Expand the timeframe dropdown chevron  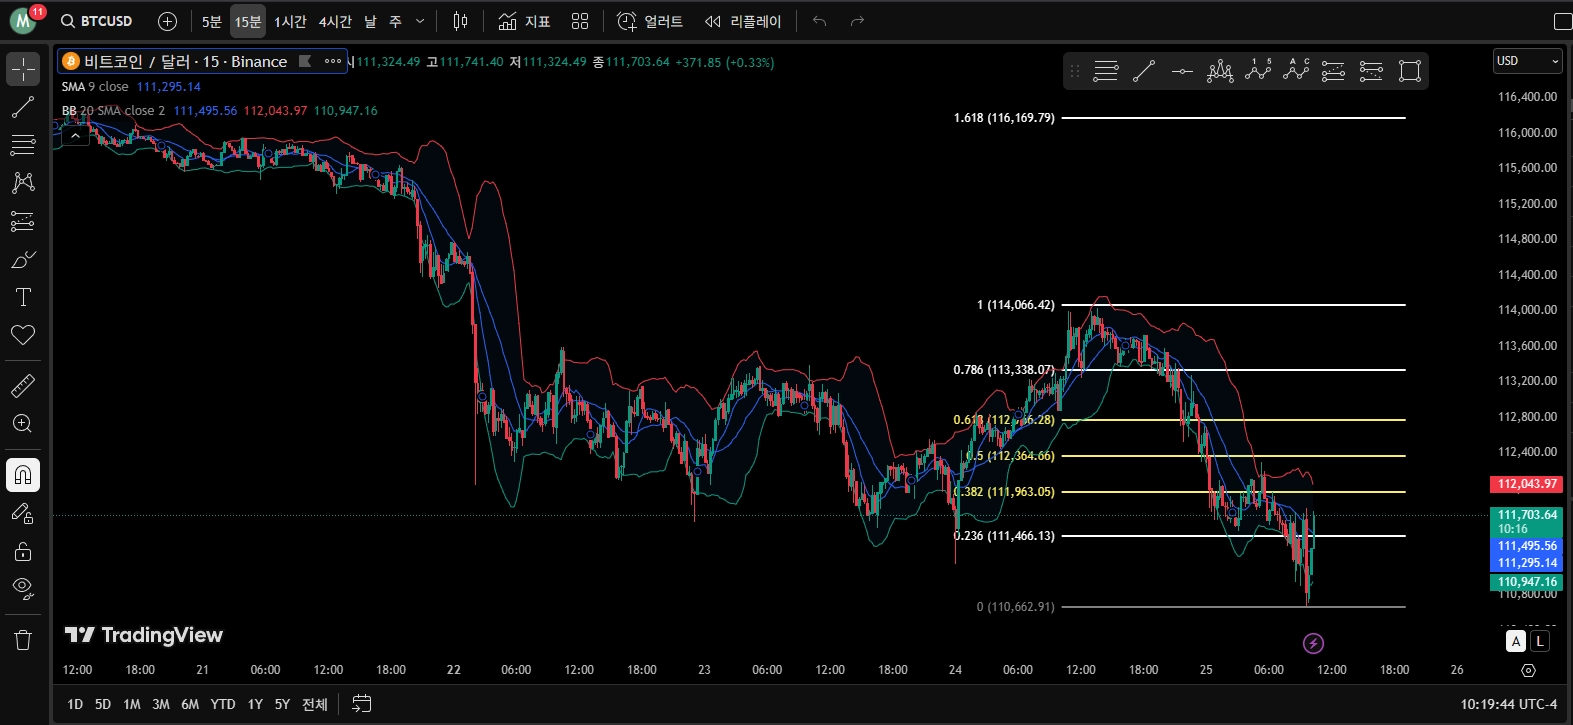click(x=420, y=21)
